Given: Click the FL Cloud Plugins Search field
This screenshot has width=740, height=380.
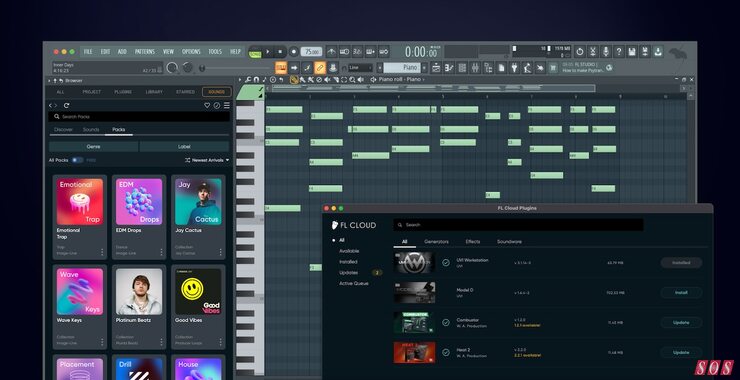Looking at the screenshot, I should (x=518, y=225).
